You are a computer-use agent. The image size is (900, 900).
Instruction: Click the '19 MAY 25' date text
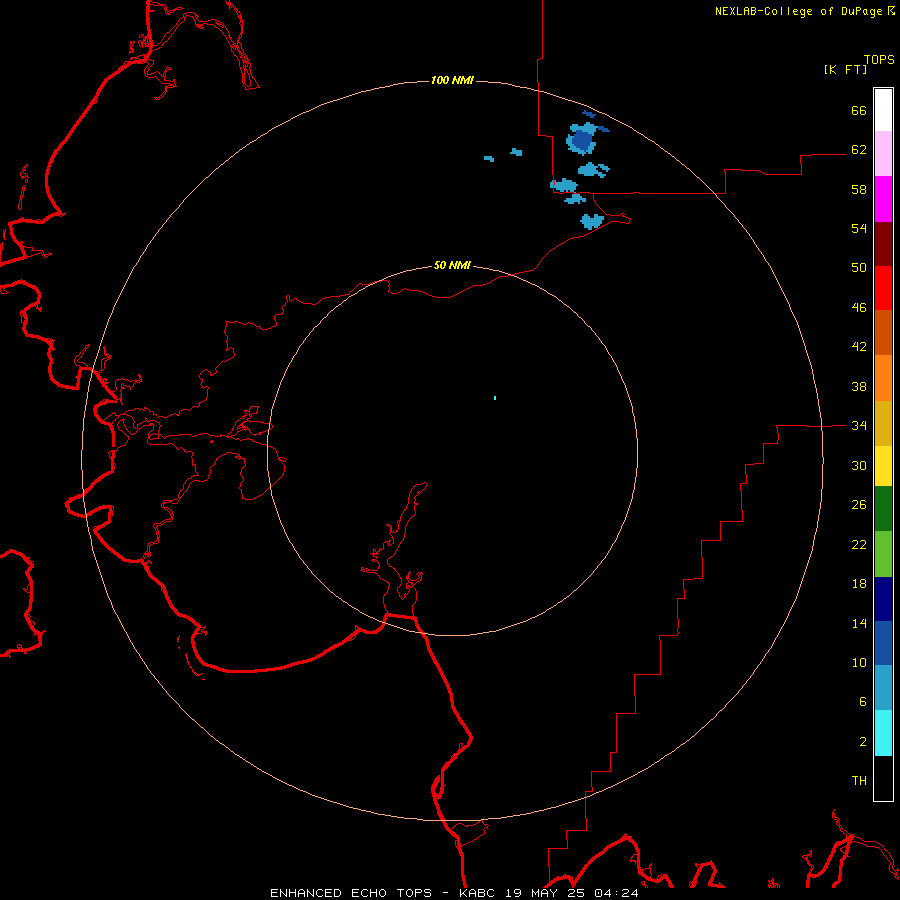545,893
